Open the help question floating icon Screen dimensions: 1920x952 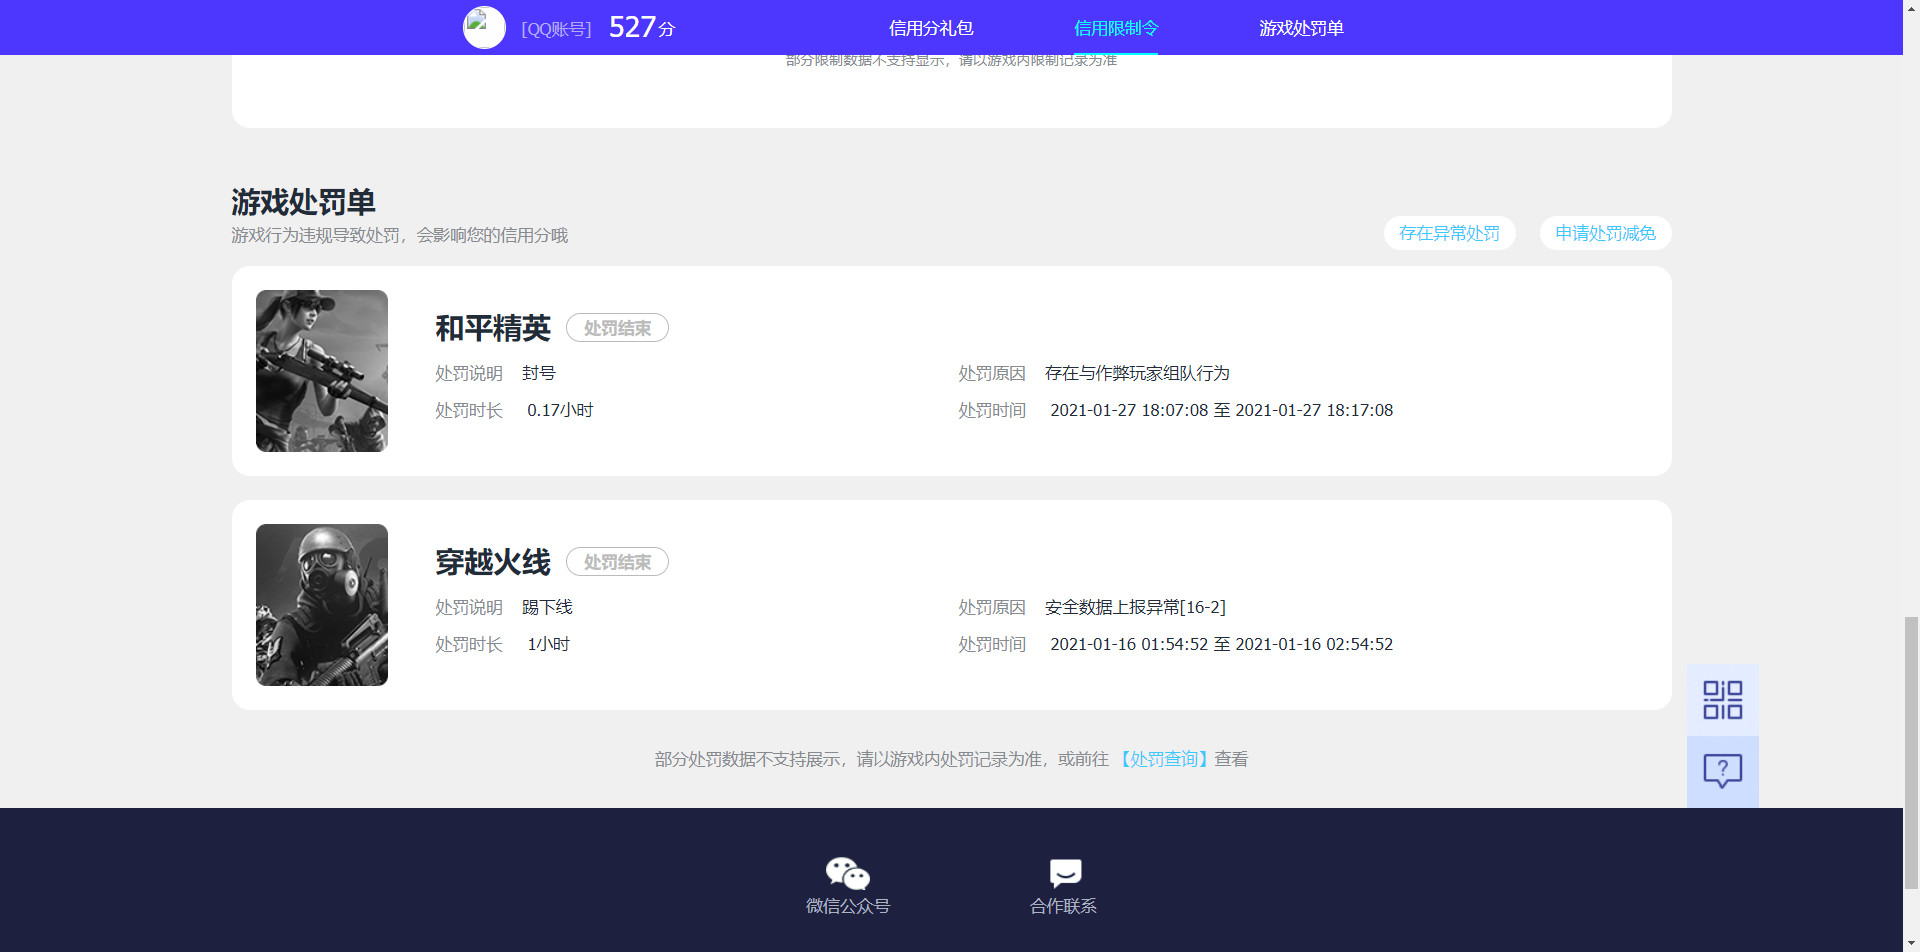(1722, 771)
